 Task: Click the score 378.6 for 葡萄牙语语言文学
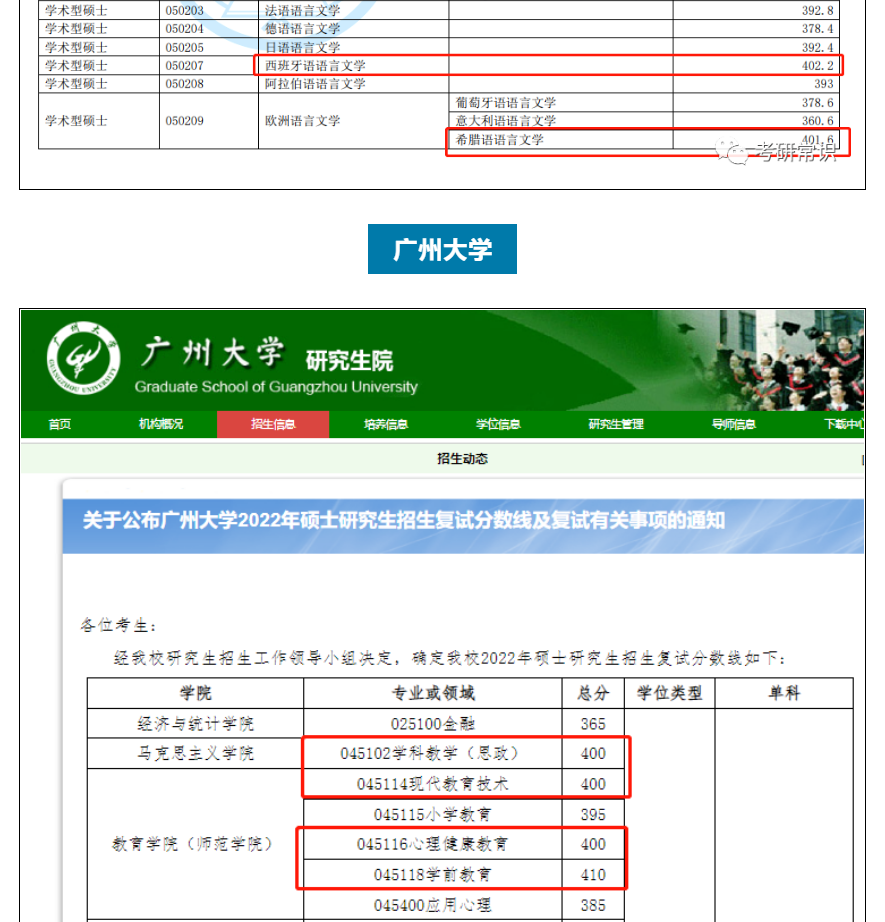click(818, 103)
